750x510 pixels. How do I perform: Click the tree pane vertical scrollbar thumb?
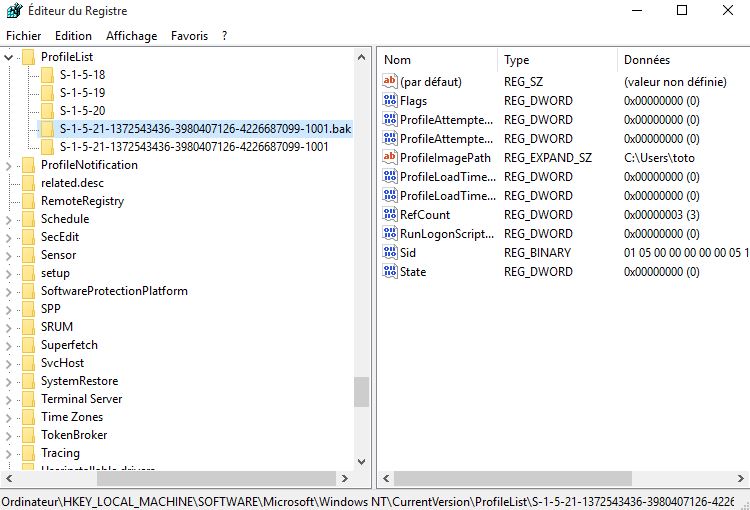(x=362, y=392)
